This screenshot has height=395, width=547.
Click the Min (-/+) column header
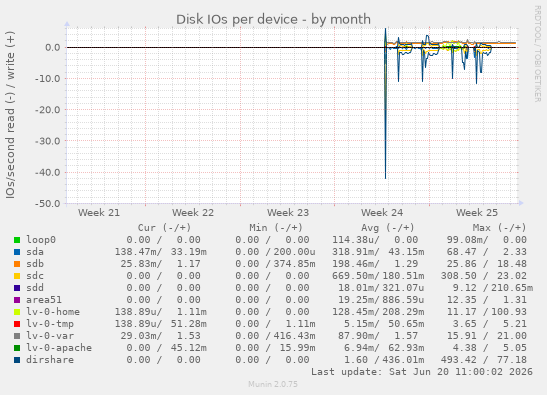point(276,228)
